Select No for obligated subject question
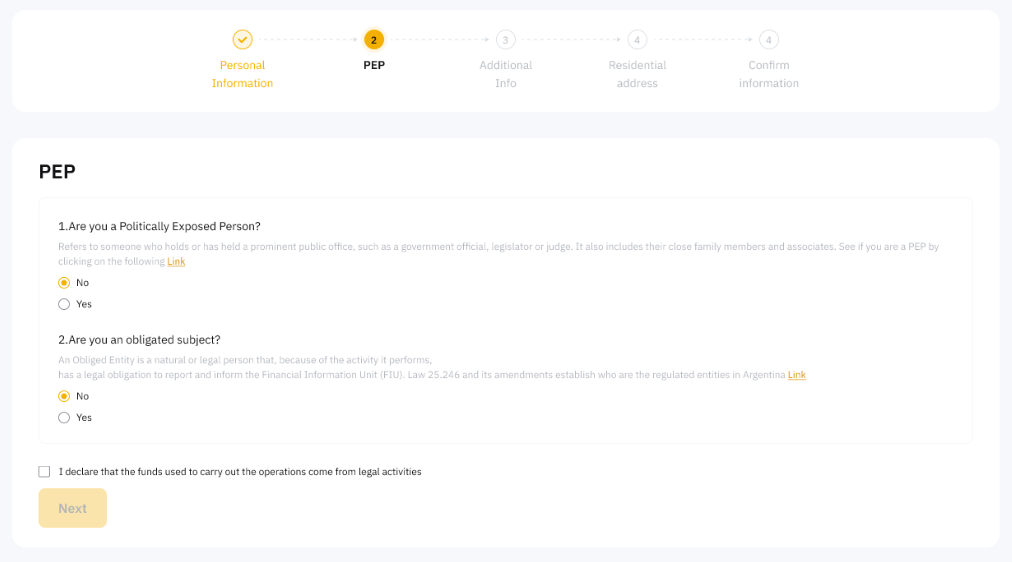 (64, 396)
